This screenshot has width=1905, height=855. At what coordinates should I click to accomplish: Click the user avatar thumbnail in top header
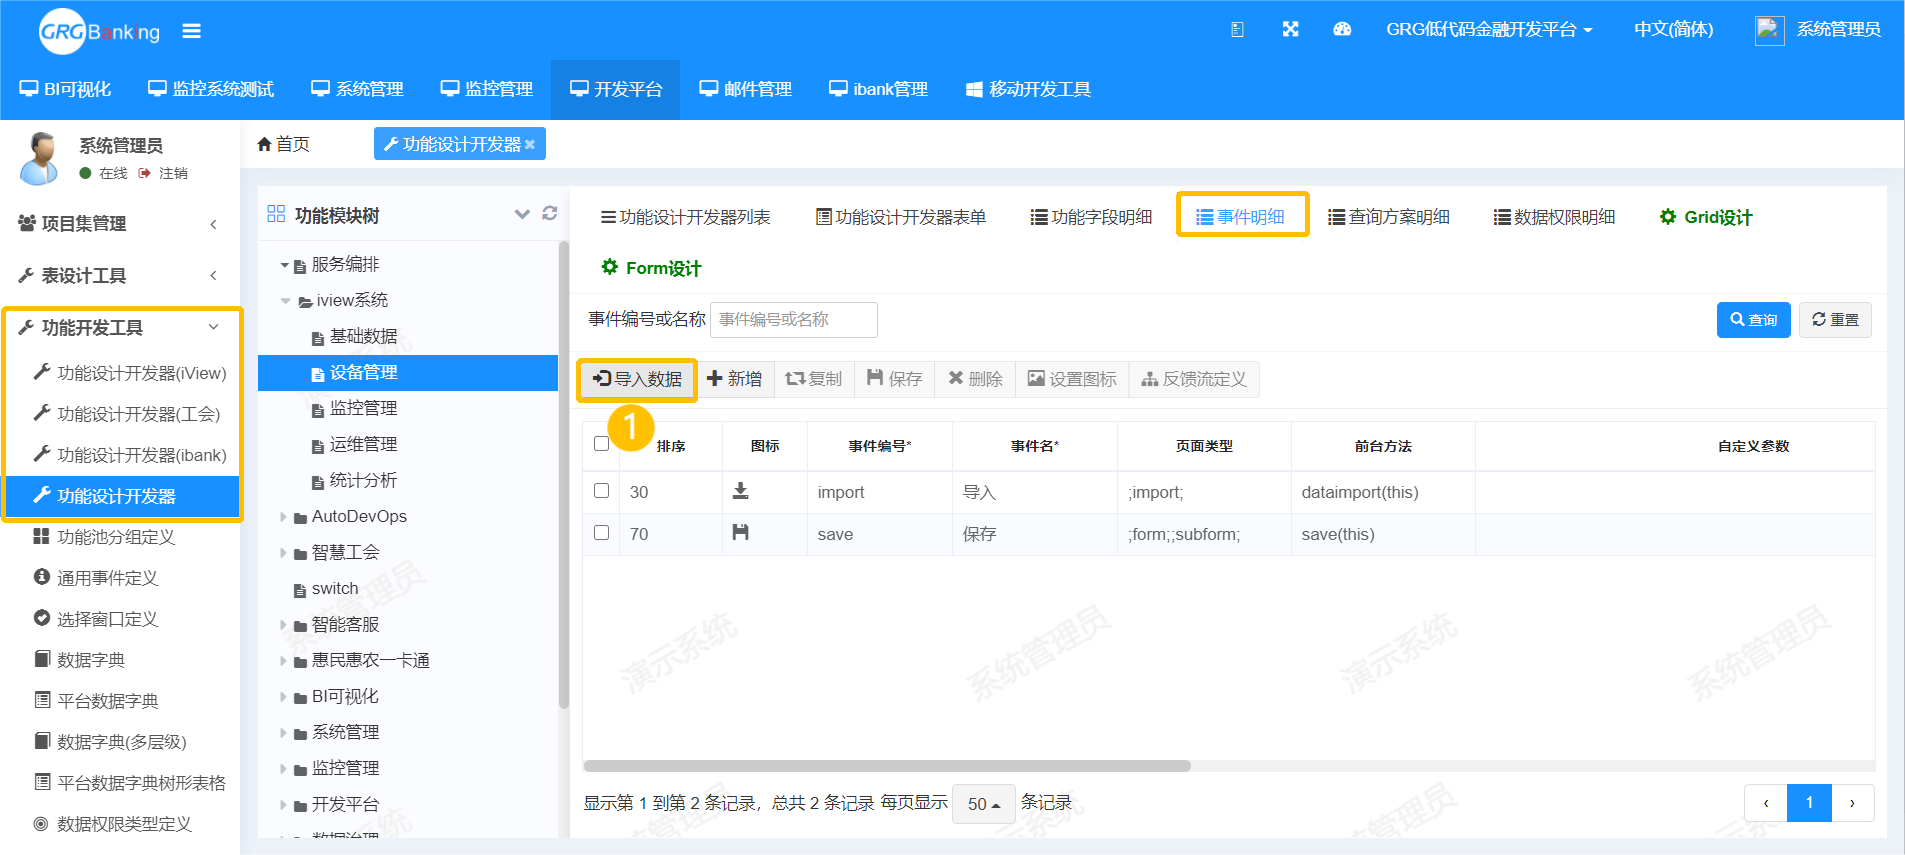[1769, 30]
